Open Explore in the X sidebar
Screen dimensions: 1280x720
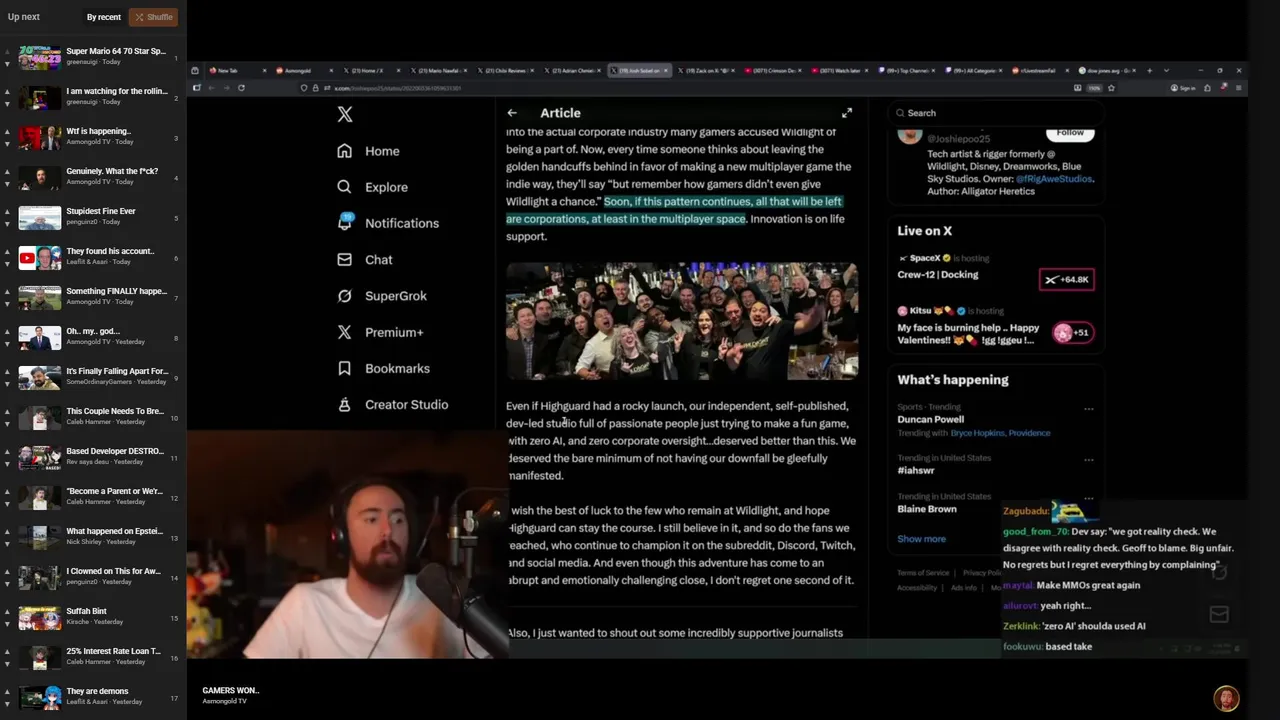pyautogui.click(x=372, y=187)
